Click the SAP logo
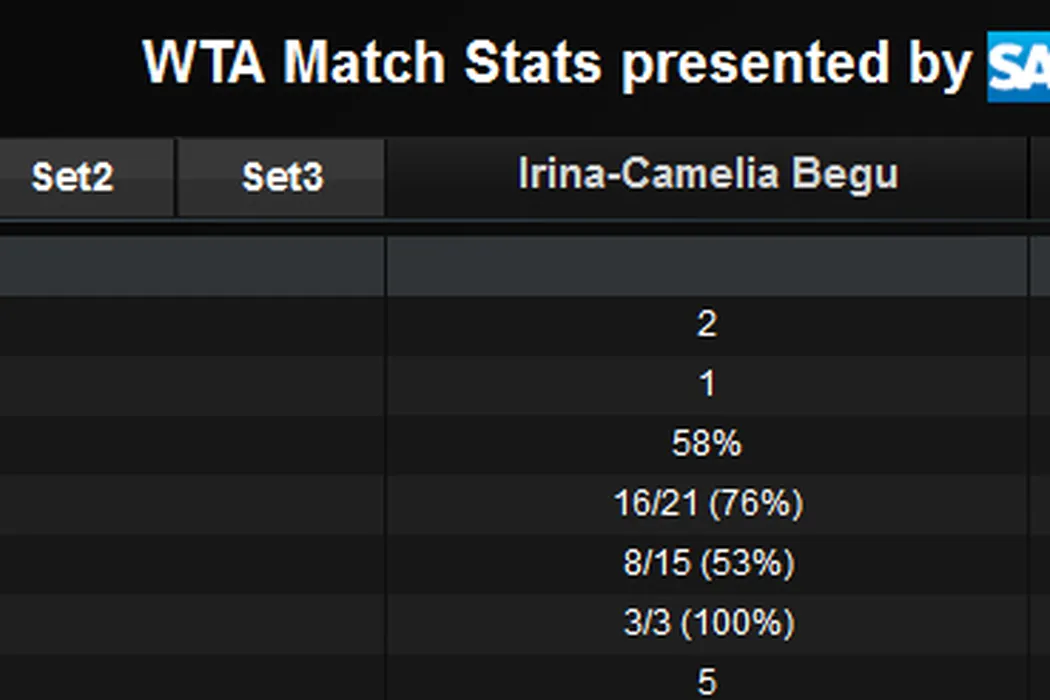Image resolution: width=1050 pixels, height=700 pixels. (1019, 67)
